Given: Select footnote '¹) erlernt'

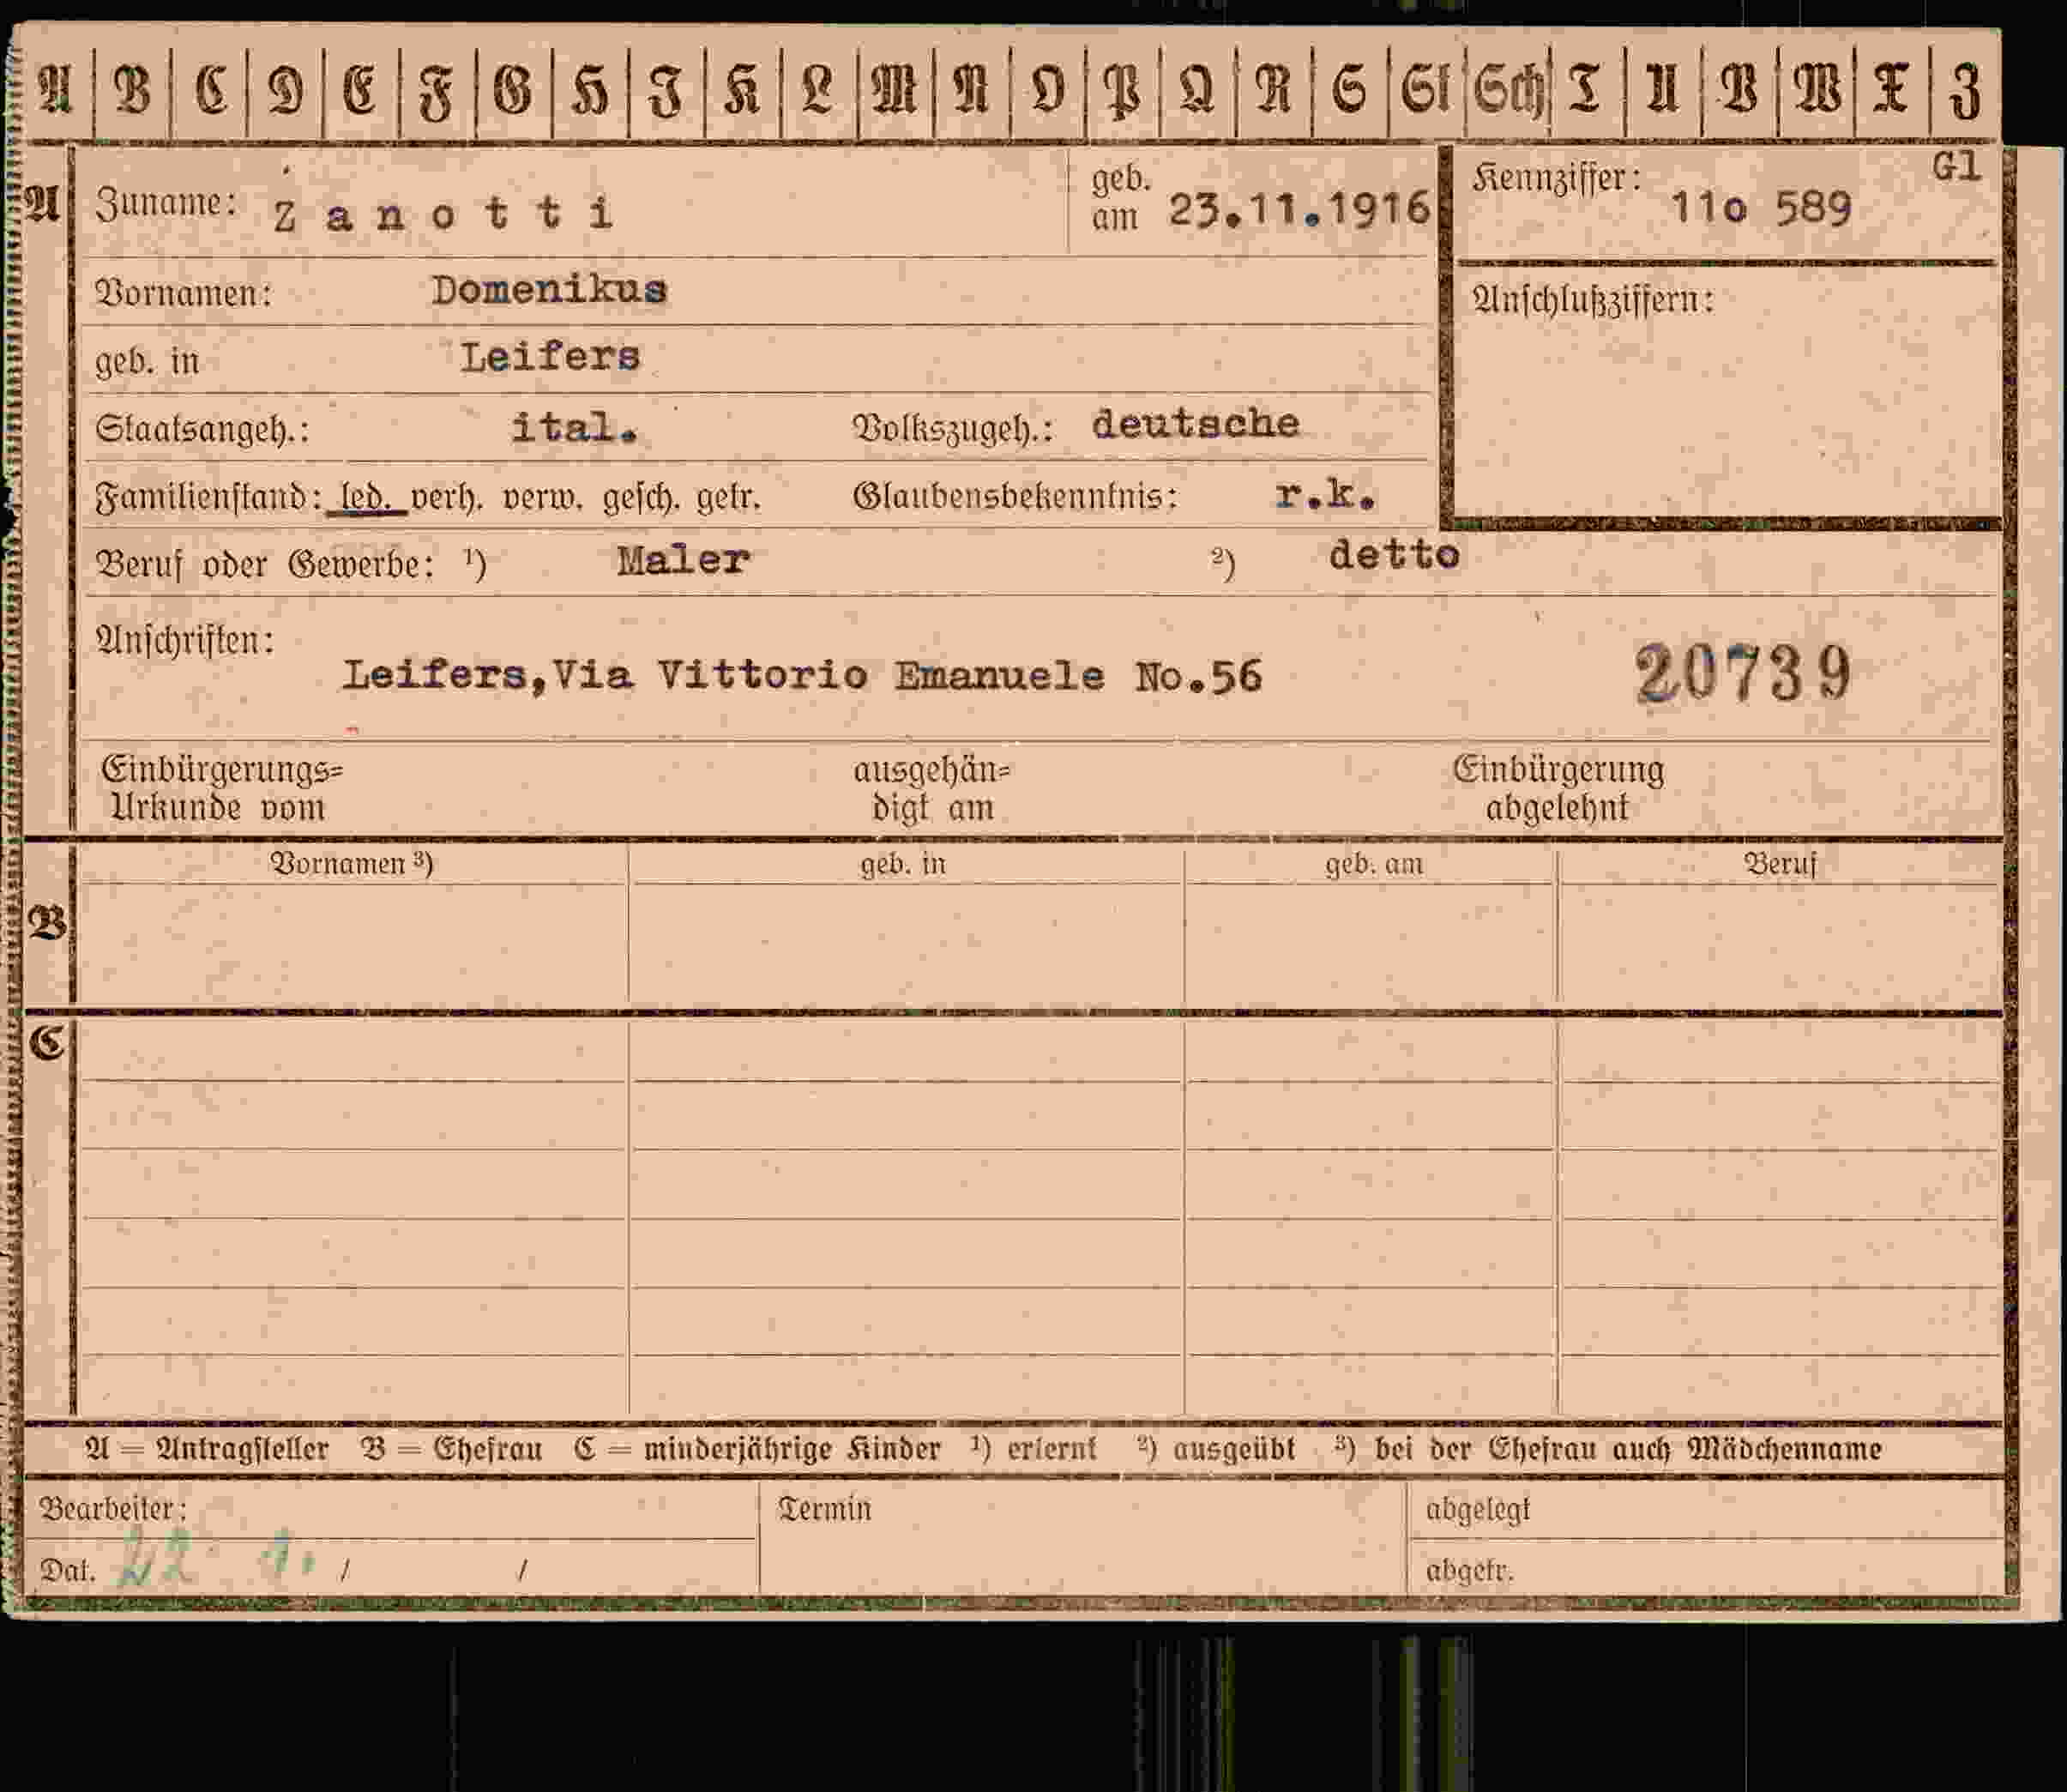Looking at the screenshot, I should click(x=1033, y=1448).
